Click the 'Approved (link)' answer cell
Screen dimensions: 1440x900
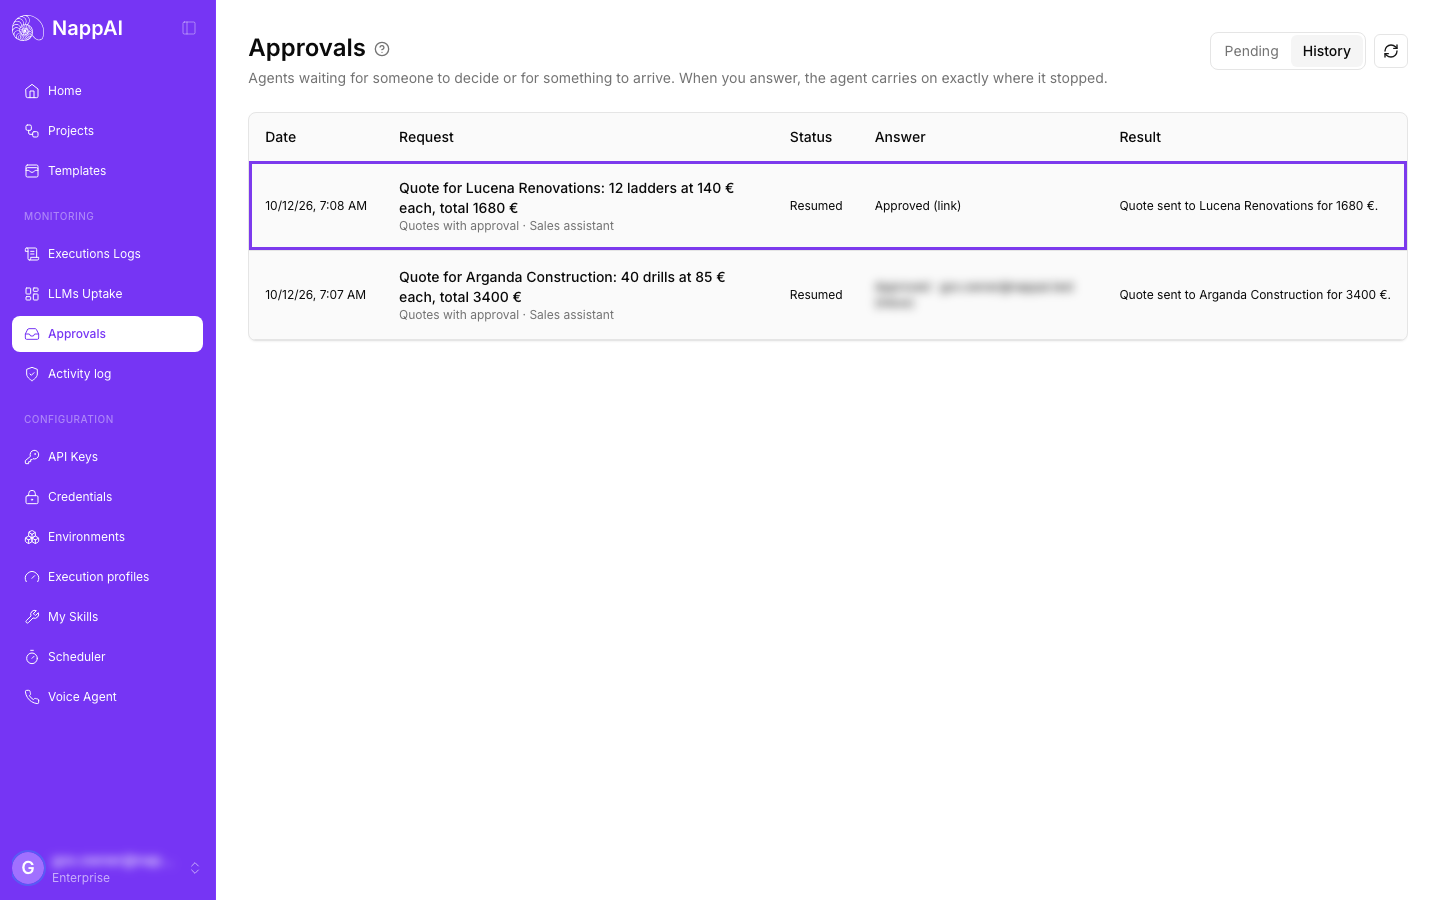(x=918, y=206)
